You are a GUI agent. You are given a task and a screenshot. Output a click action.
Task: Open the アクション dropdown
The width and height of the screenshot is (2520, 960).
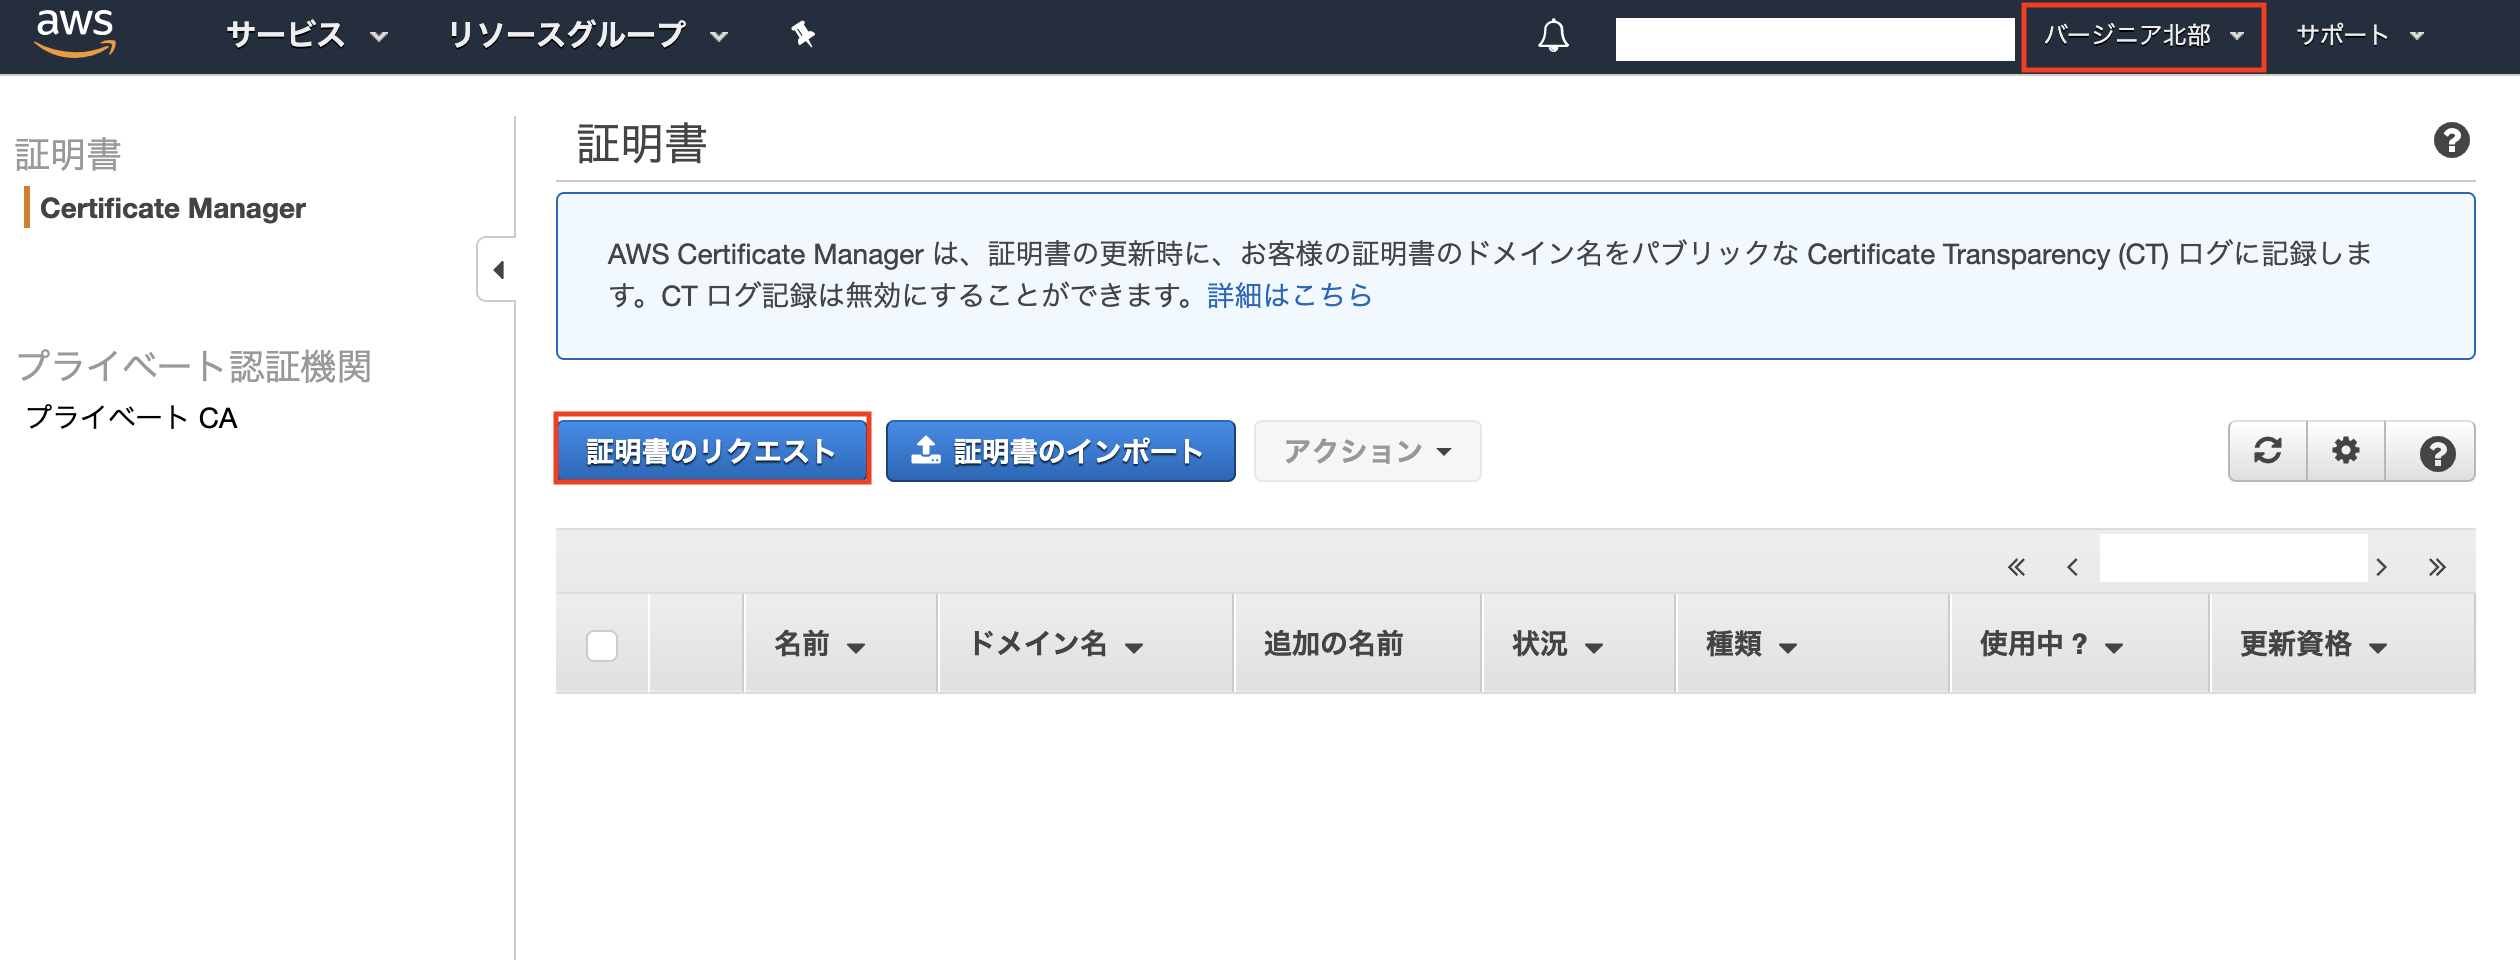(1366, 451)
